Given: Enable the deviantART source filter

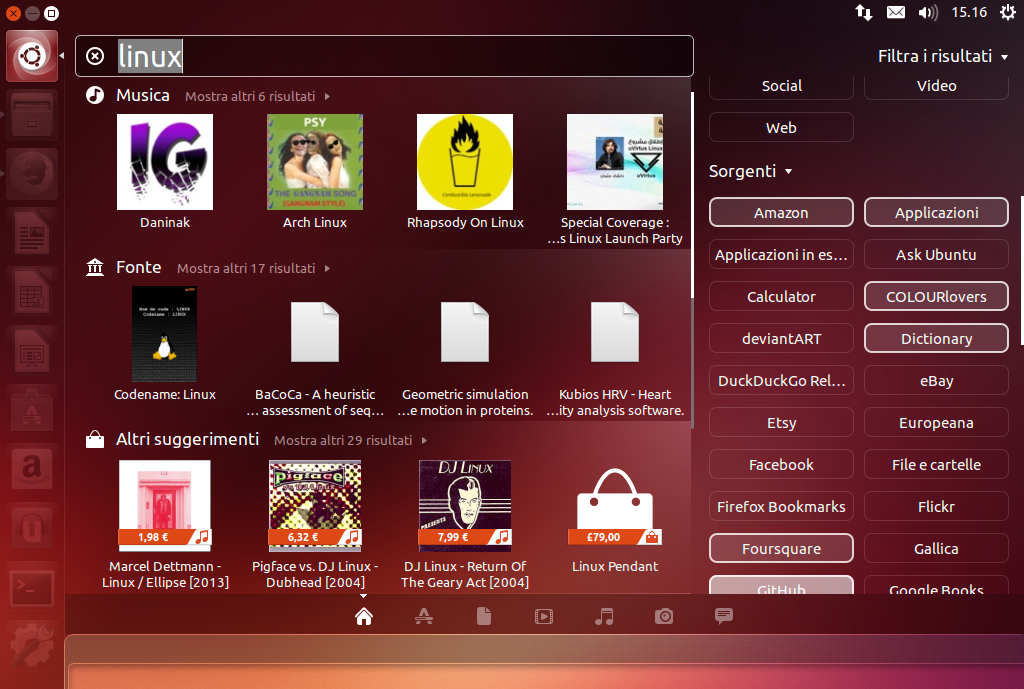Looking at the screenshot, I should click(x=781, y=338).
